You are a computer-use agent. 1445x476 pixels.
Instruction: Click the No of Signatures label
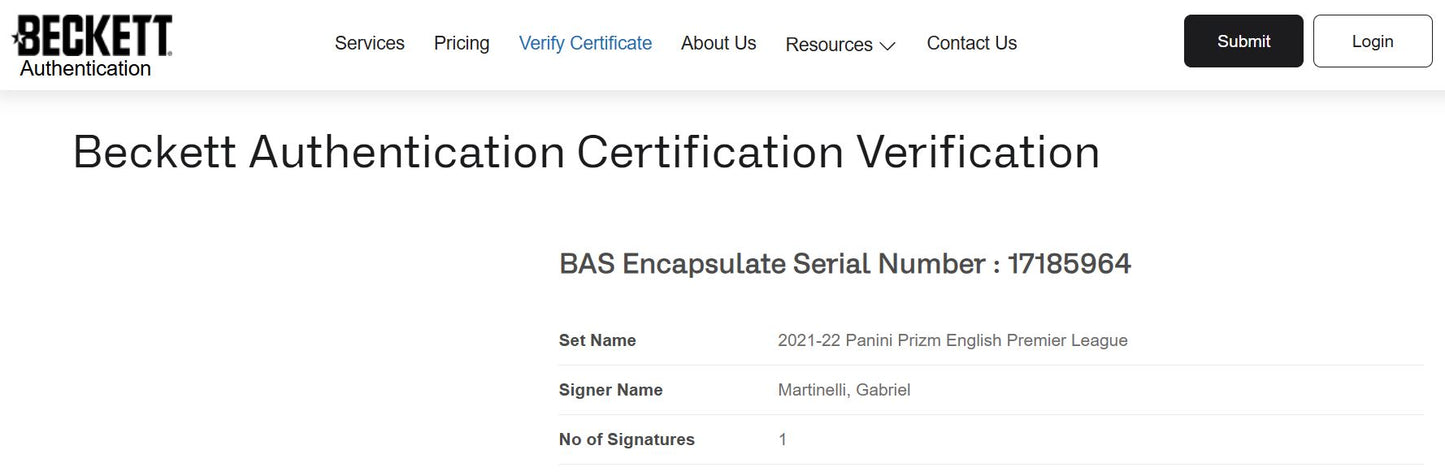pos(626,439)
